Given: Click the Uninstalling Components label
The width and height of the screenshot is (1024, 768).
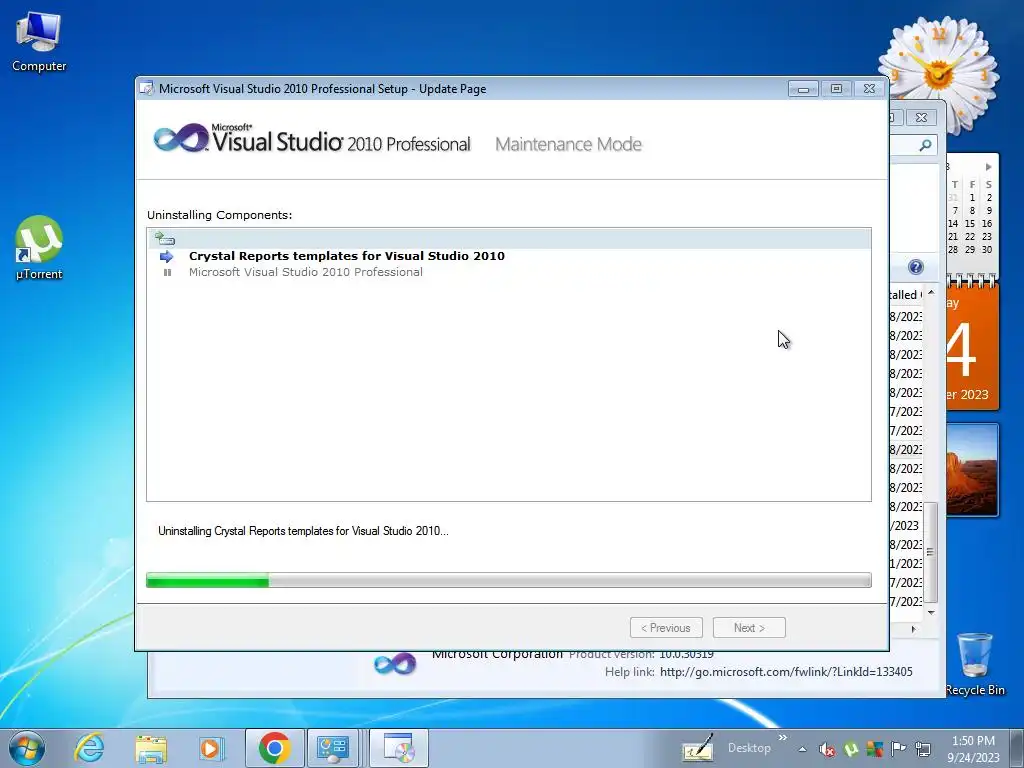Looking at the screenshot, I should pyautogui.click(x=219, y=215).
